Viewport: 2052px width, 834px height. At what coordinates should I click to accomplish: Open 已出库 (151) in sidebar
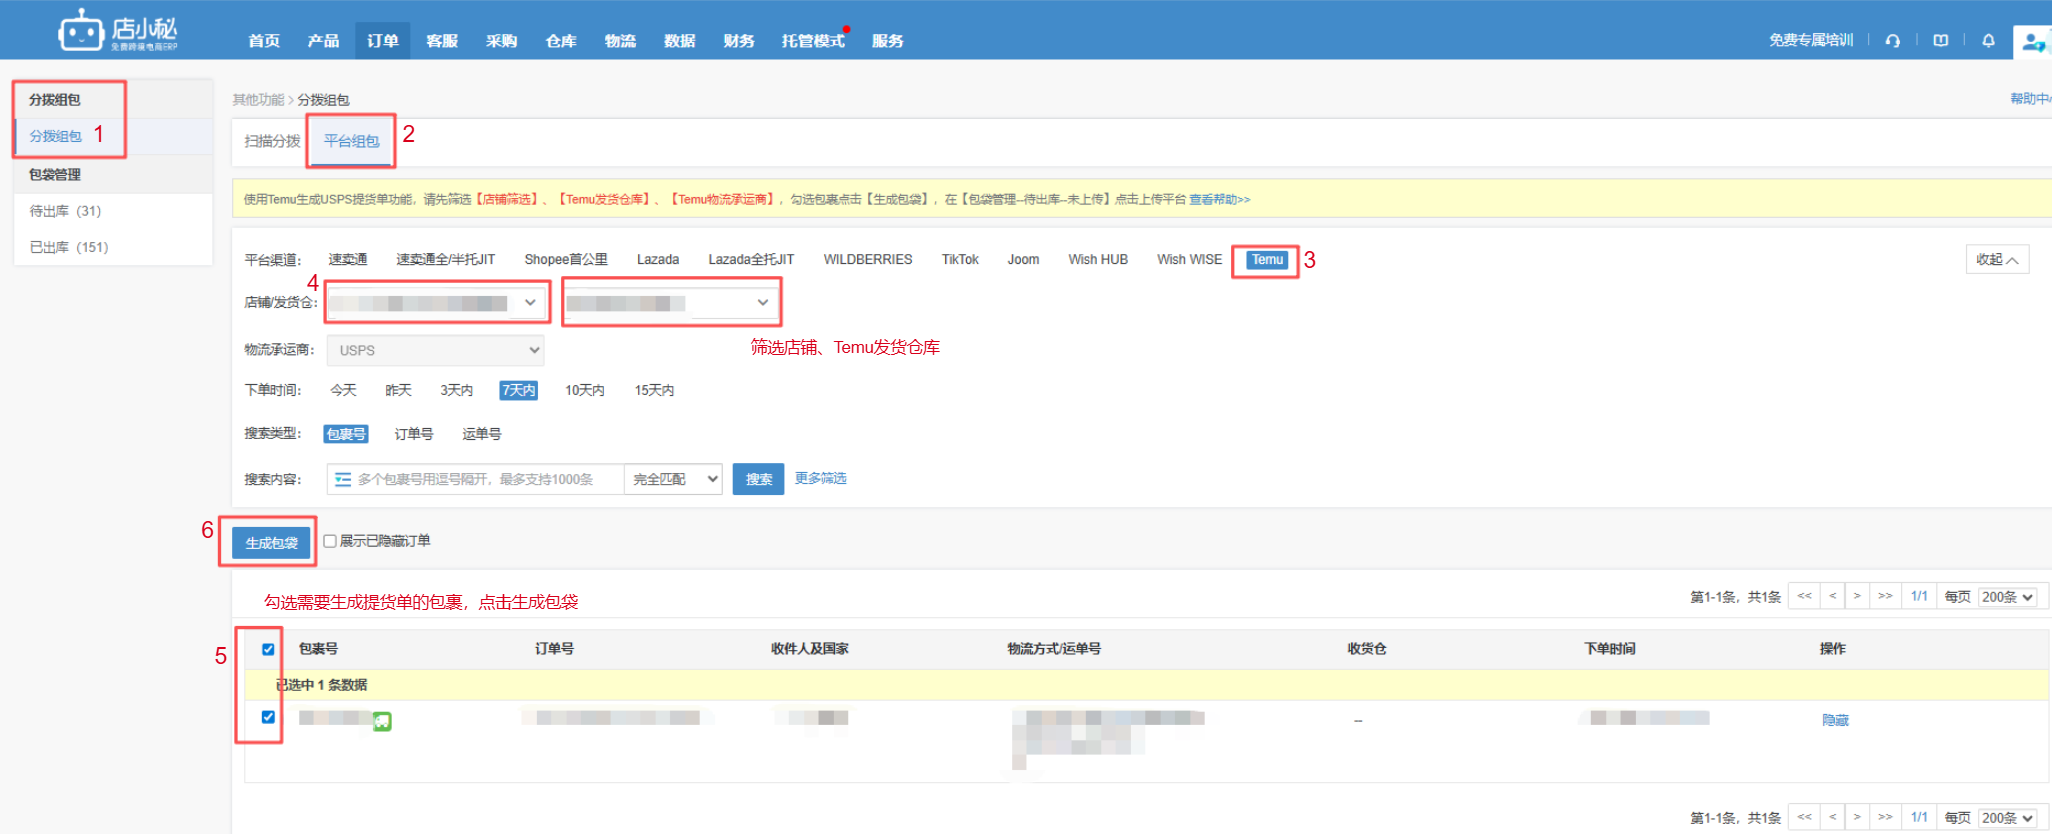69,247
